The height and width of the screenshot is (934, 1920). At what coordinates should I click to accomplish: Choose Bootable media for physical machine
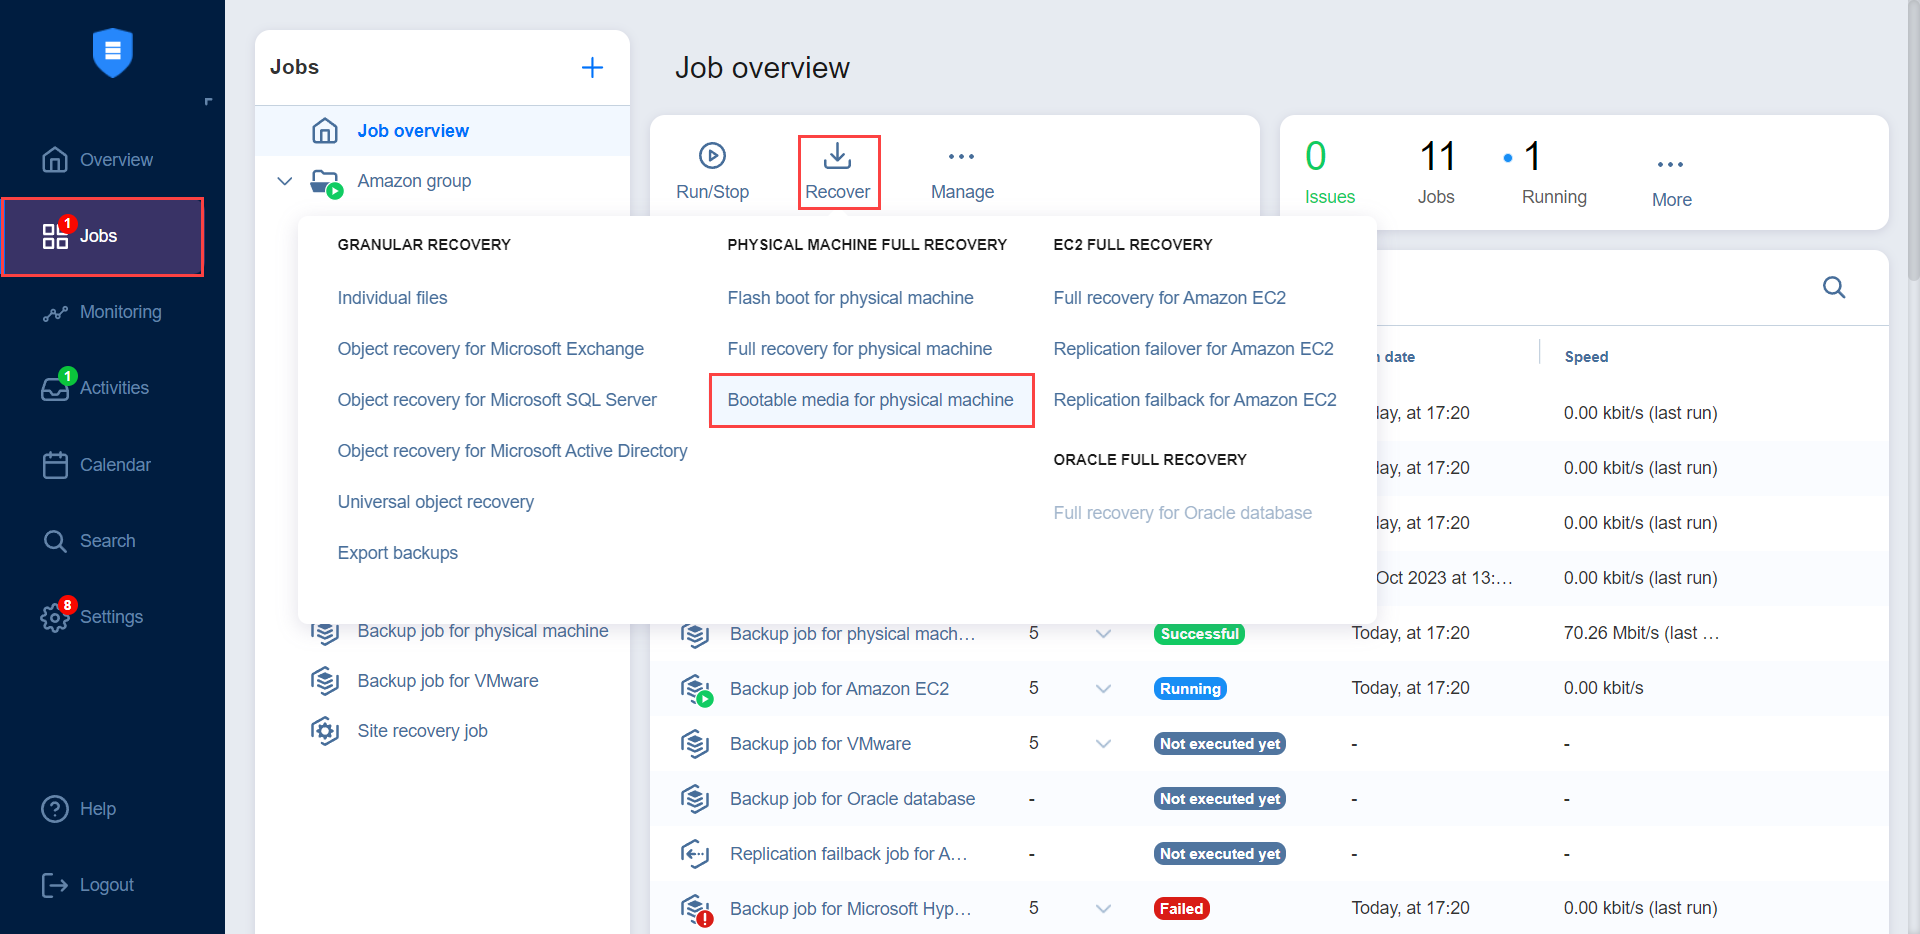point(870,400)
